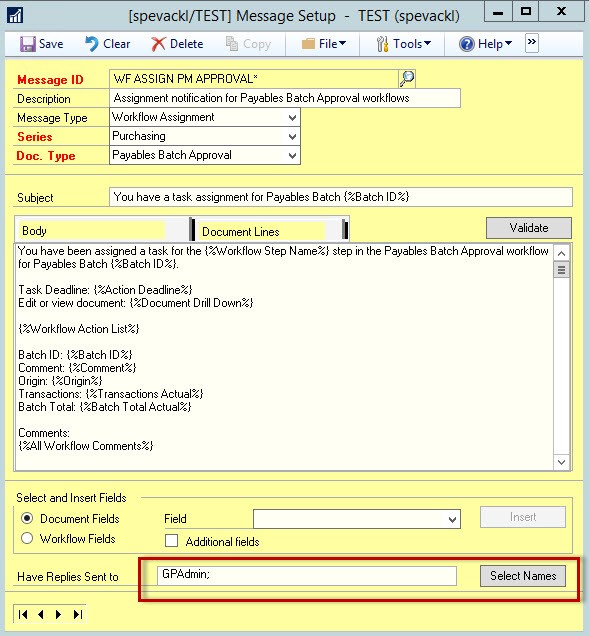Click the body scrollbar up arrow

pos(561,254)
